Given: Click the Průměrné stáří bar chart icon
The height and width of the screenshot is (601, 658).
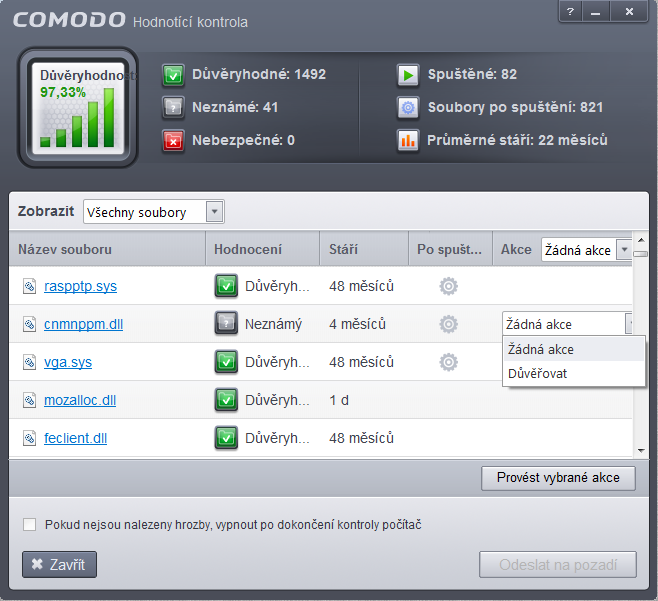Looking at the screenshot, I should point(408,141).
